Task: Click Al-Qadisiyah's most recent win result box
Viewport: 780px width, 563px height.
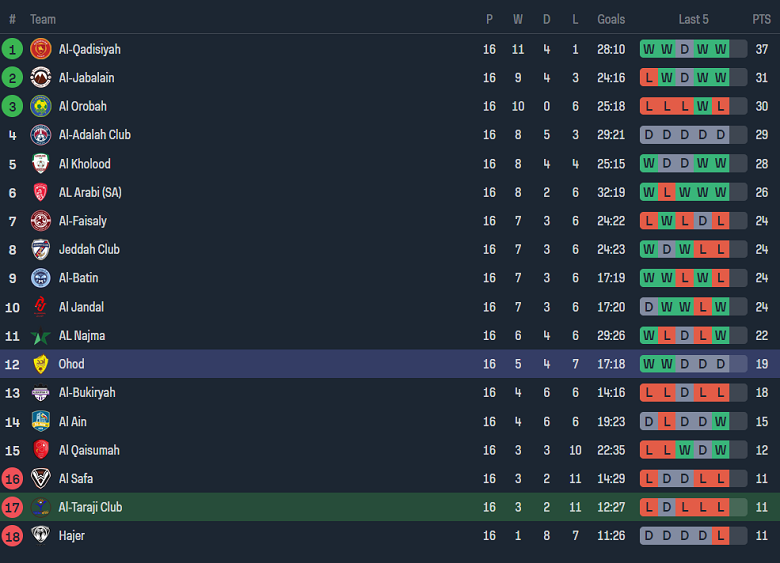Action: (x=720, y=49)
